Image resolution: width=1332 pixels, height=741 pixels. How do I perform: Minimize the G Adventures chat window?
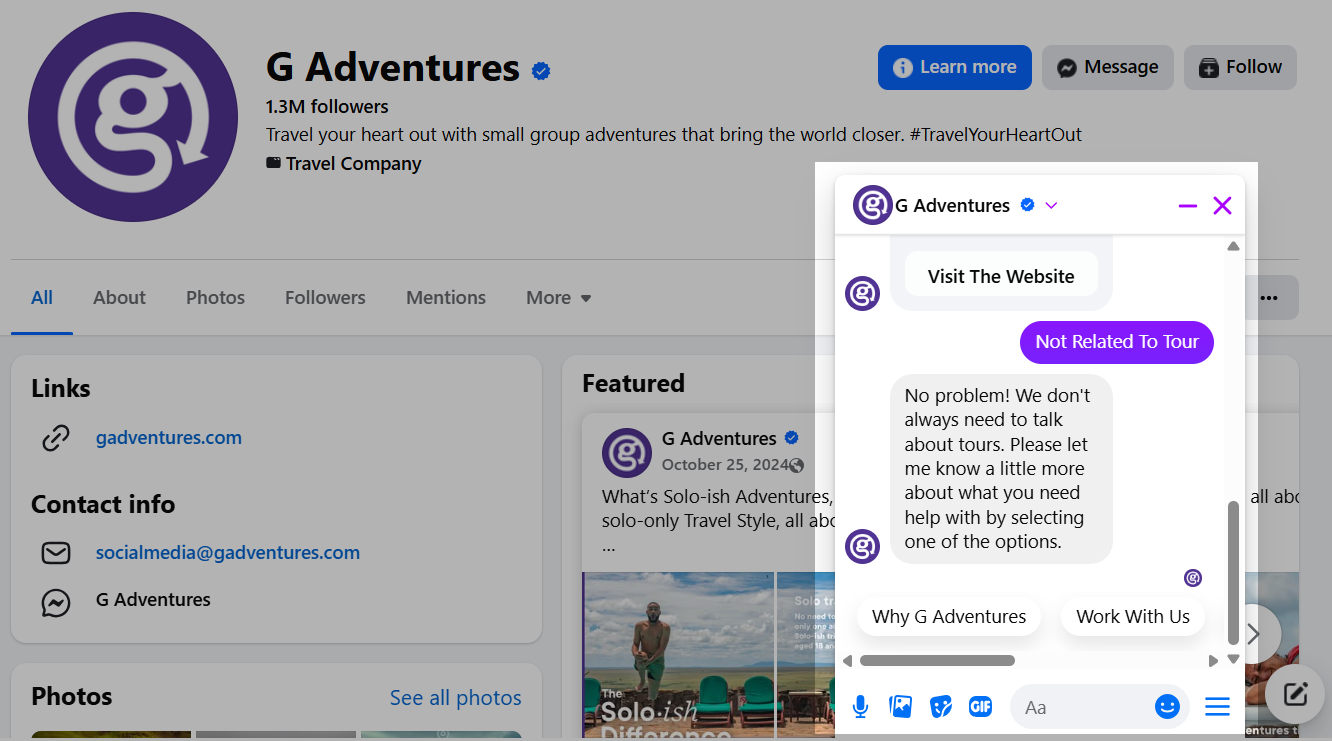[1187, 205]
